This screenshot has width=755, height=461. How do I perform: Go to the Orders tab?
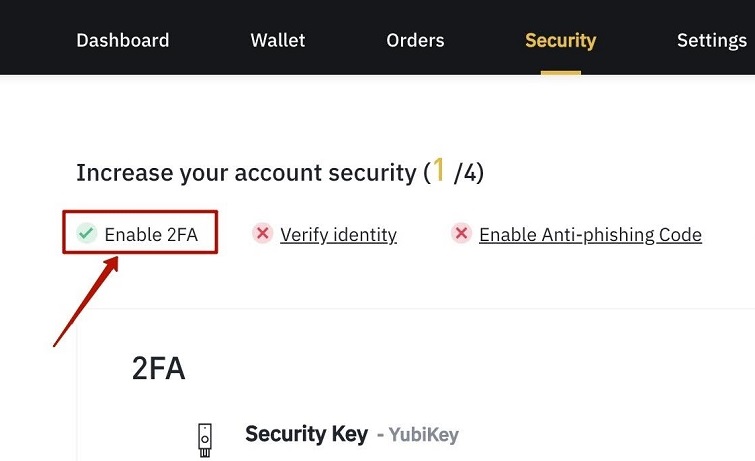(415, 41)
